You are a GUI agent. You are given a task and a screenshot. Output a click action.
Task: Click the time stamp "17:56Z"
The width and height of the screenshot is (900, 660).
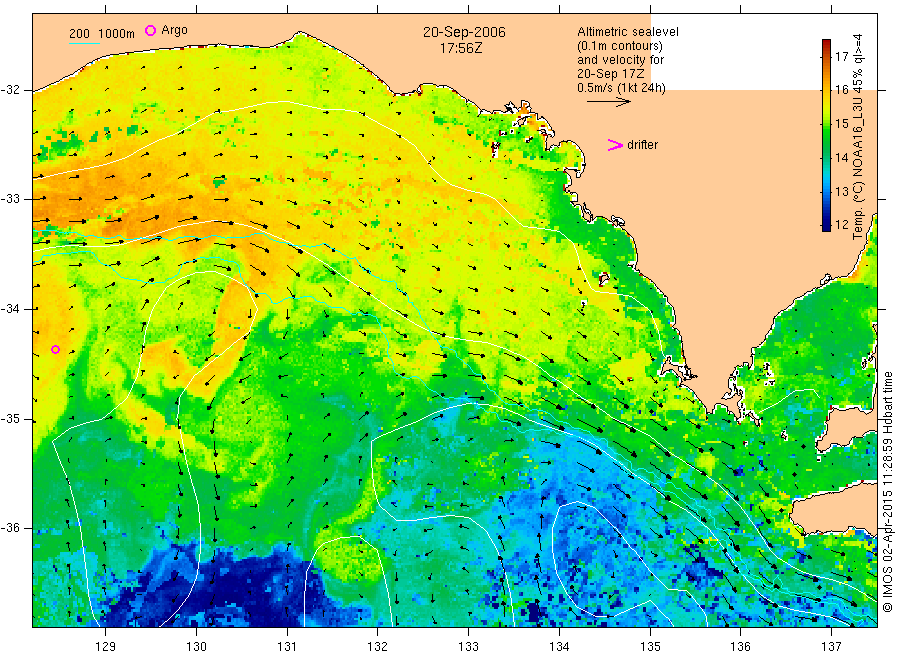tap(461, 48)
